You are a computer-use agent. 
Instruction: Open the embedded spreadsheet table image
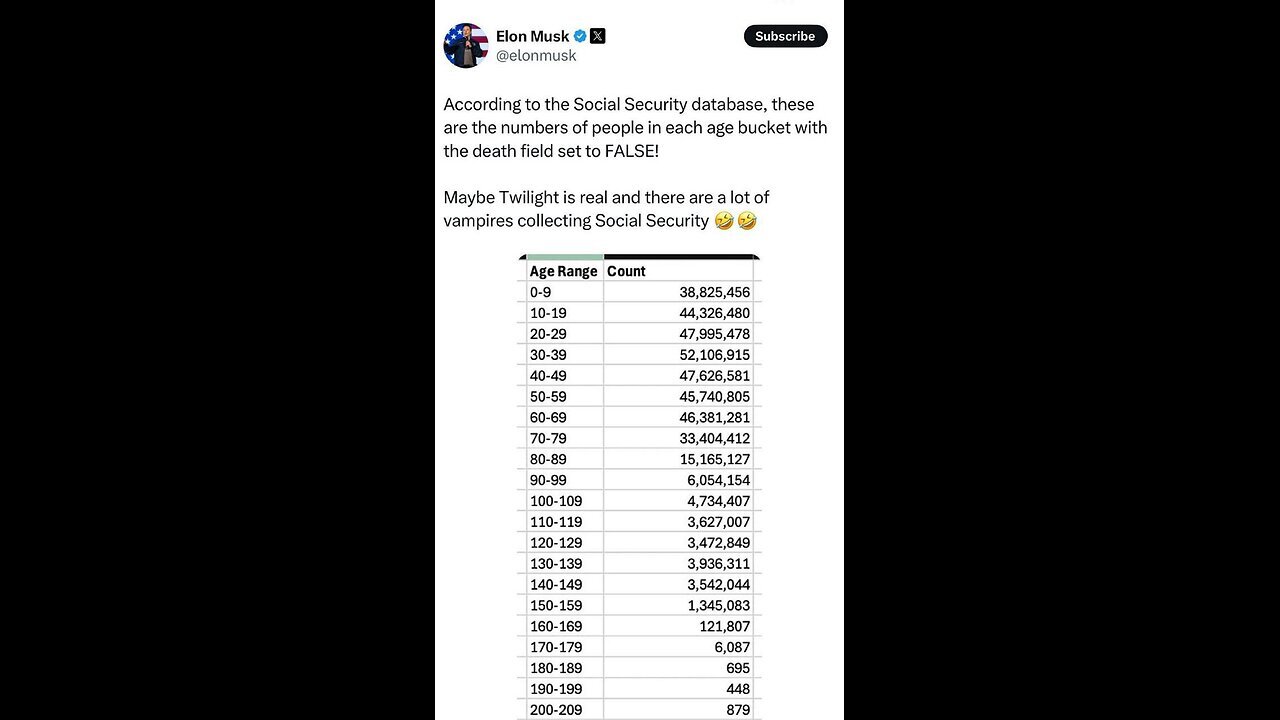[x=640, y=487]
